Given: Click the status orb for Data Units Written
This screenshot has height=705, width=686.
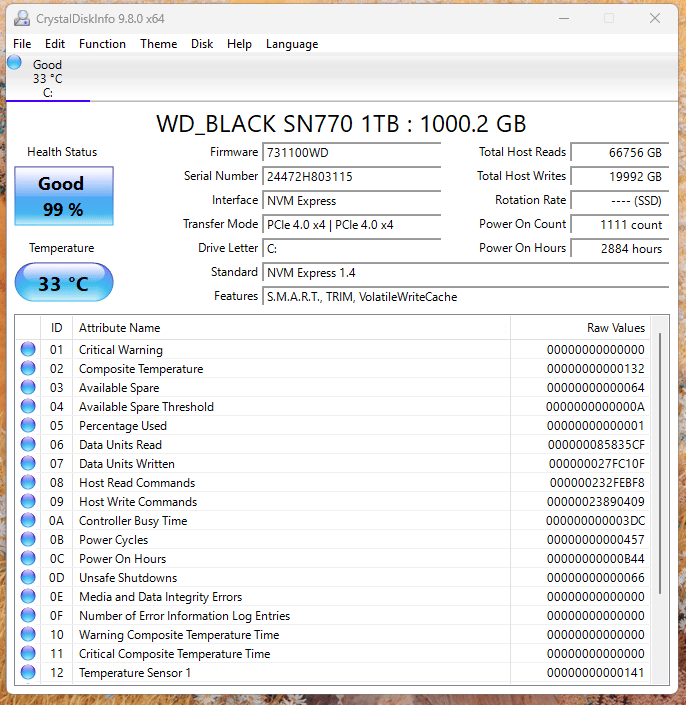Looking at the screenshot, I should pyautogui.click(x=28, y=463).
